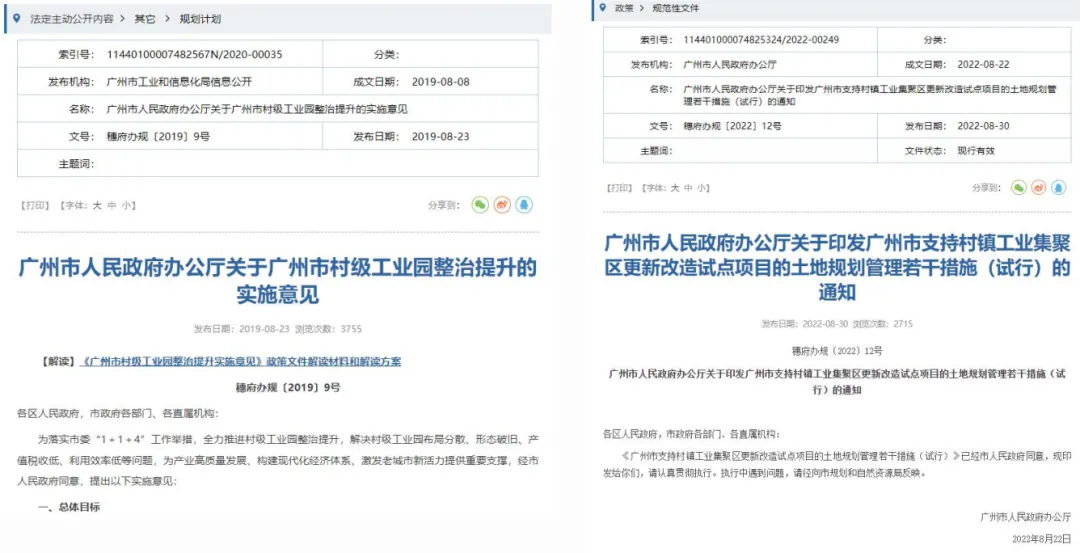This screenshot has height=553, width=1080.
Task: Click 主题词 label in left table
Action: tap(76, 164)
